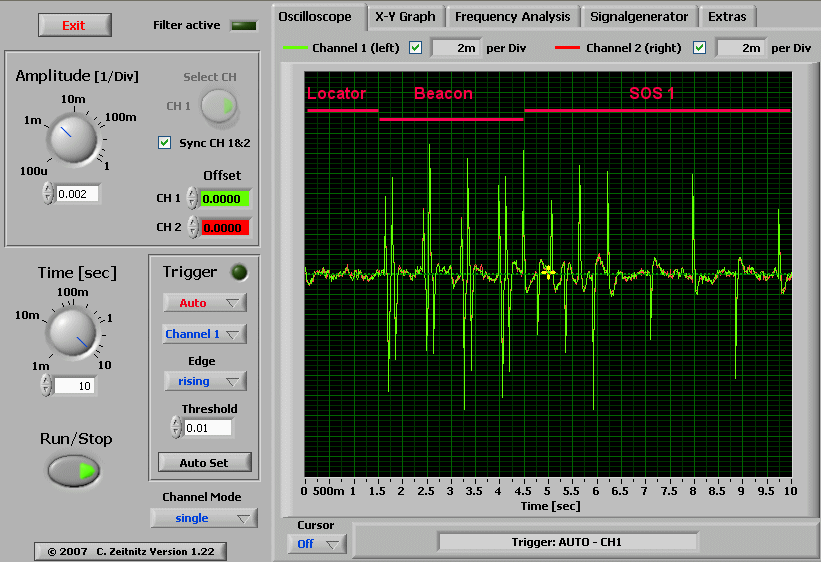821x562 pixels.
Task: Click the CH 2 offset red field
Action: pos(225,228)
